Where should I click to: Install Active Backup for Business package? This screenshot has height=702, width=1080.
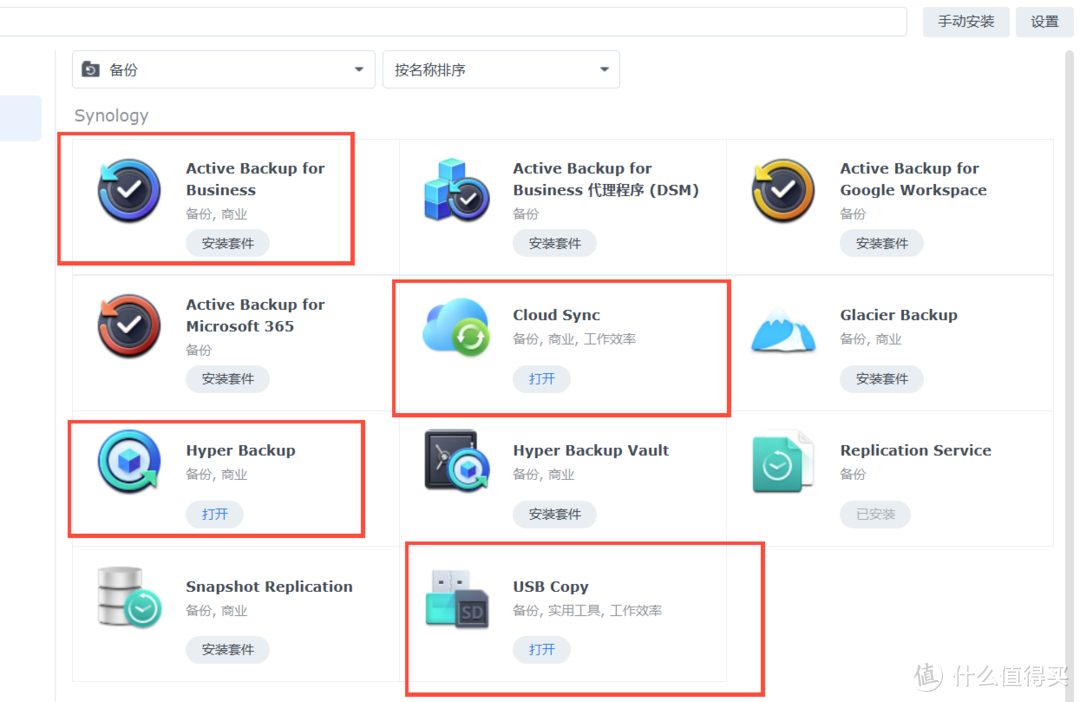(227, 243)
